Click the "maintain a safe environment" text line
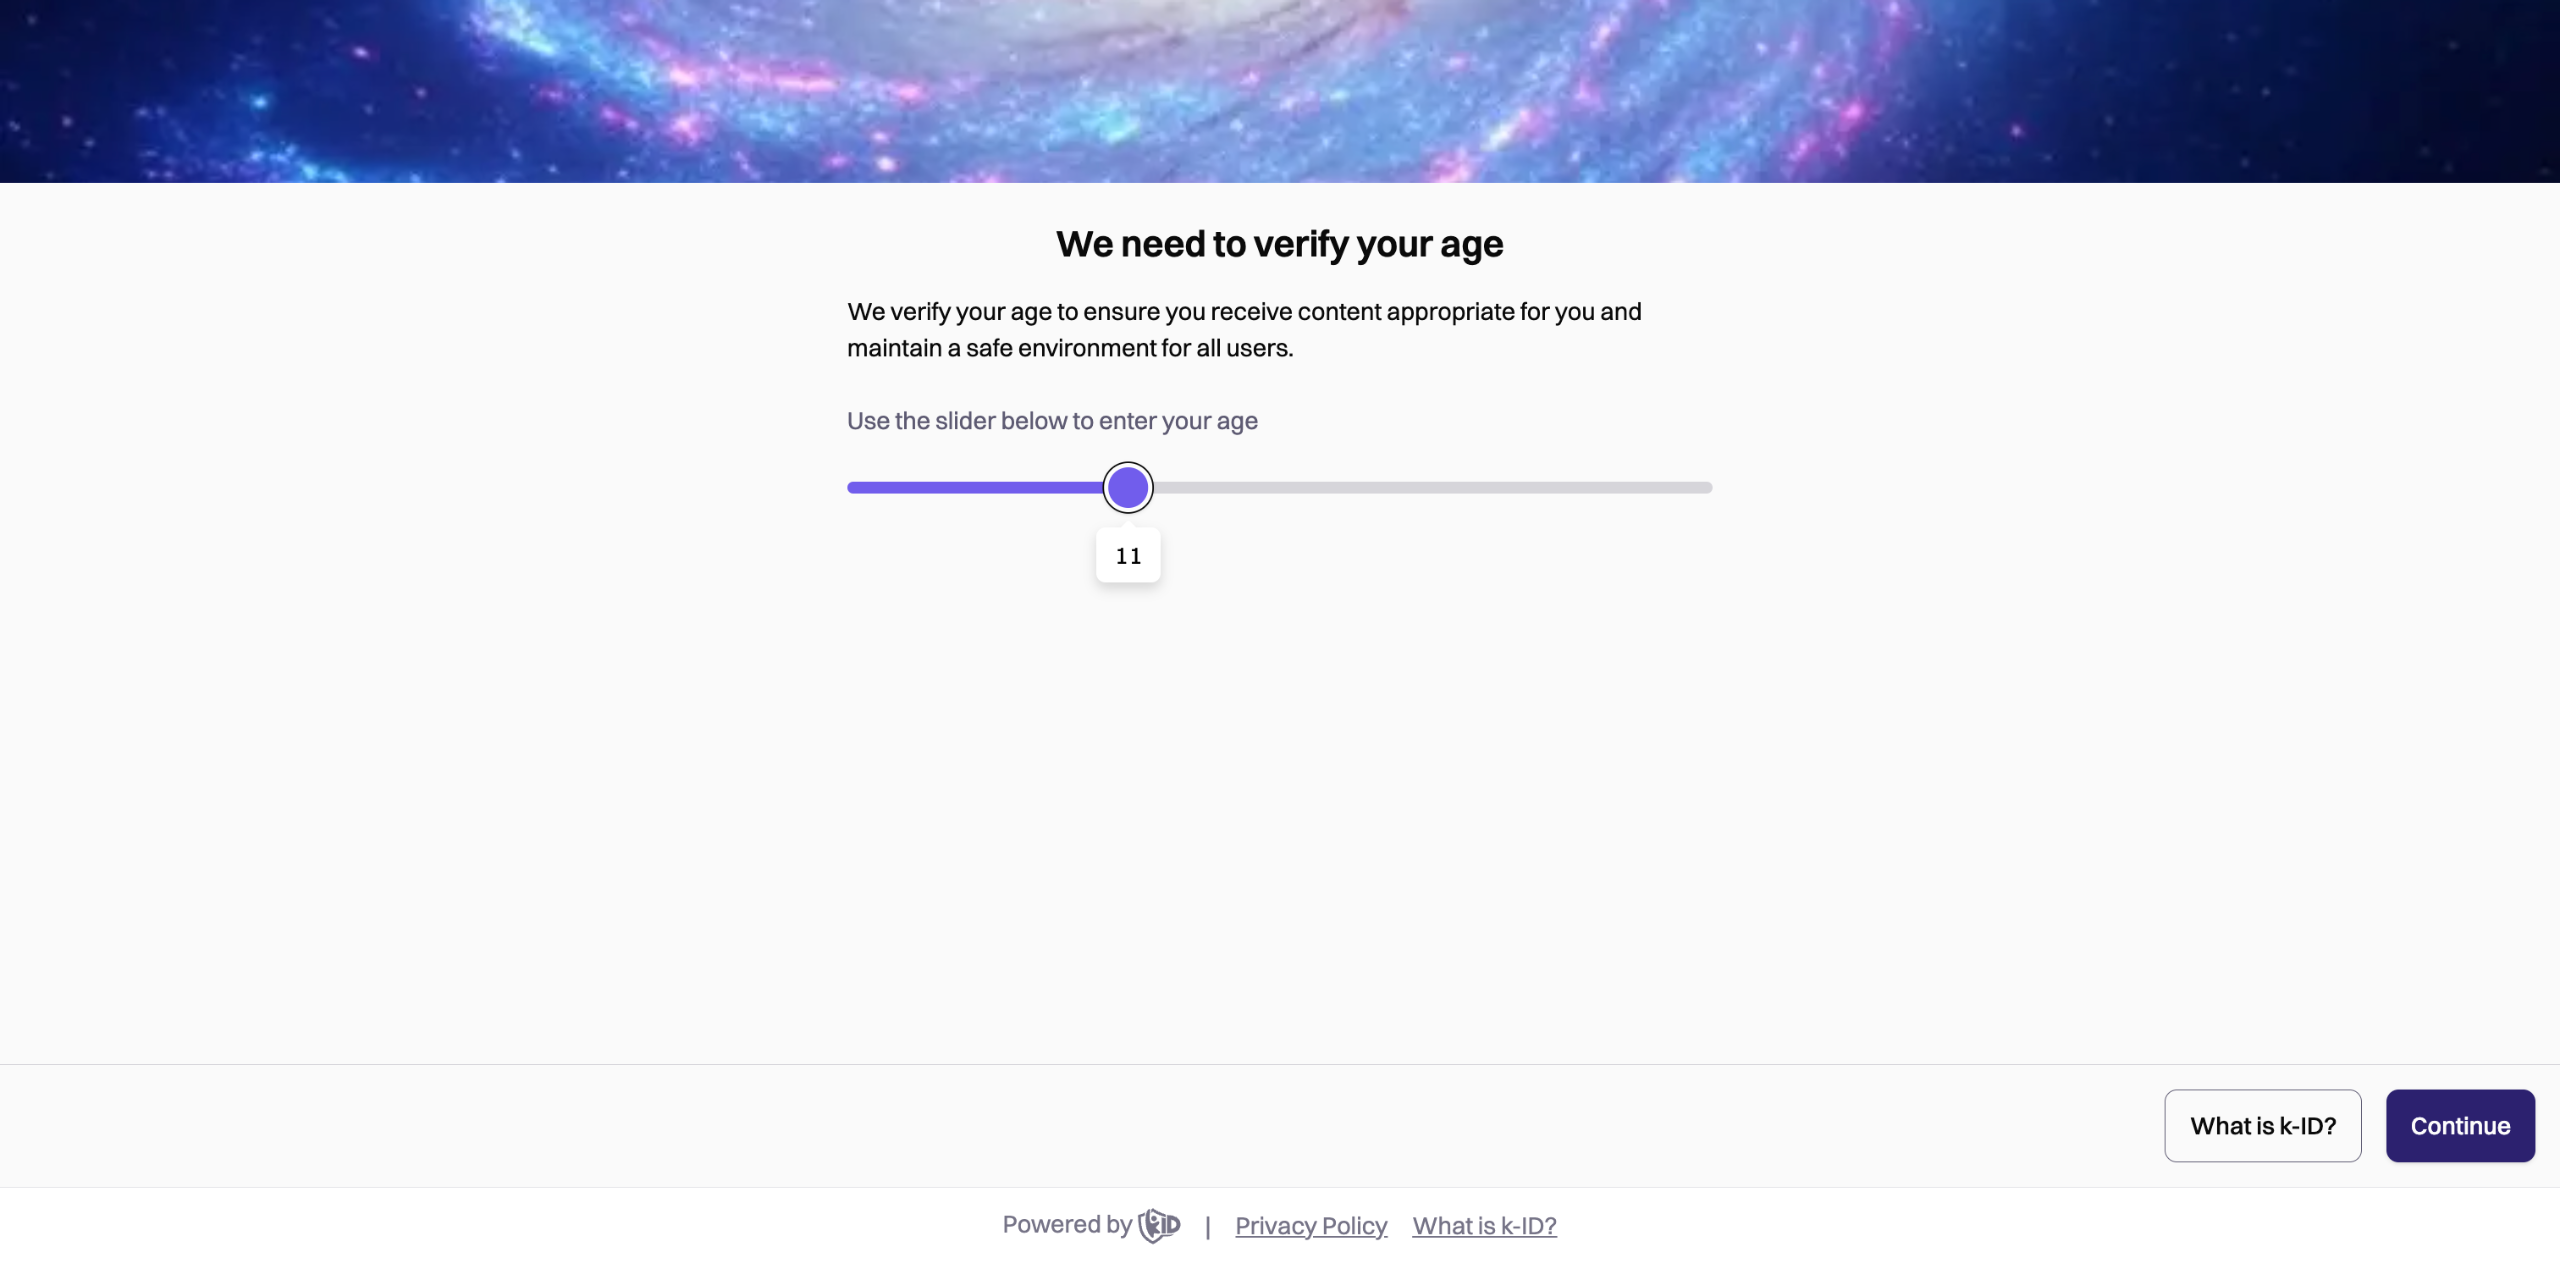Viewport: 2560px width, 1263px height. (x=1070, y=348)
